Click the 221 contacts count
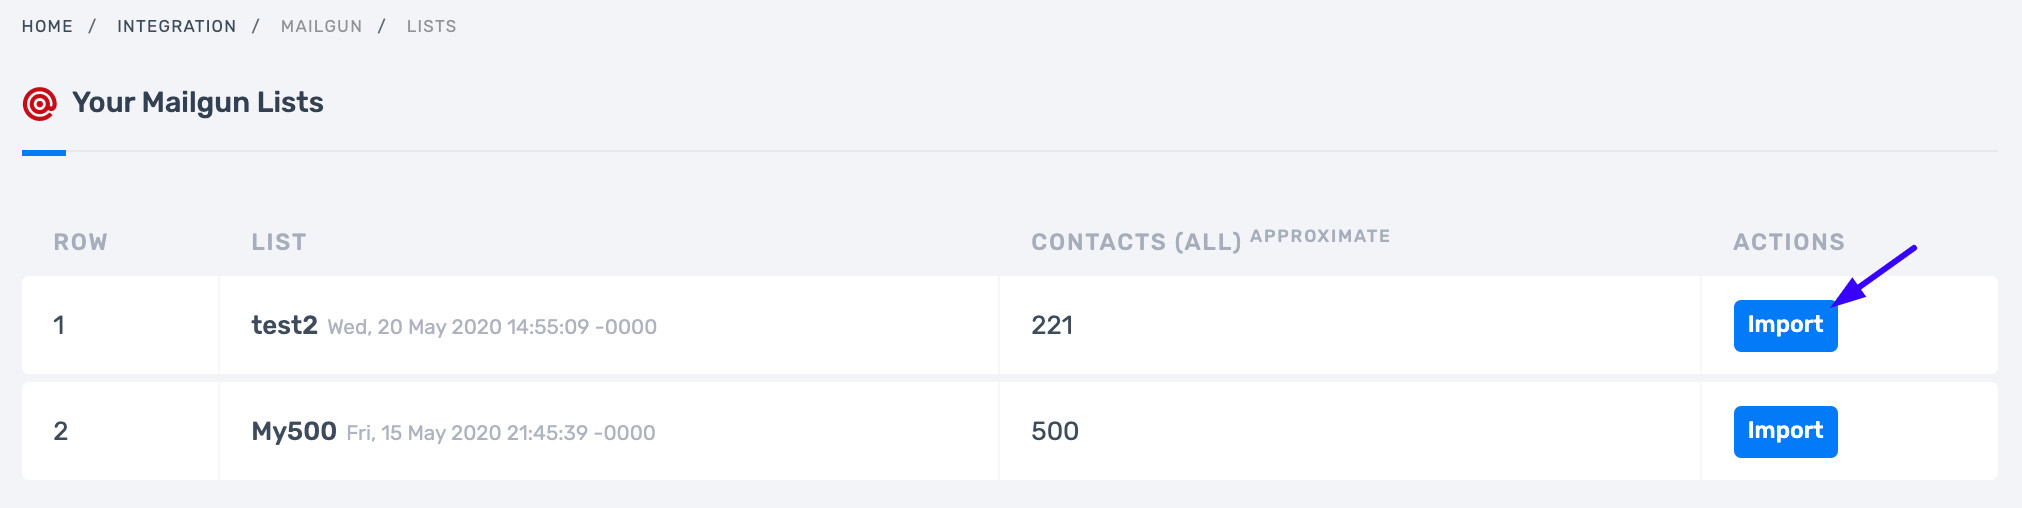The width and height of the screenshot is (2022, 508). coord(1052,325)
